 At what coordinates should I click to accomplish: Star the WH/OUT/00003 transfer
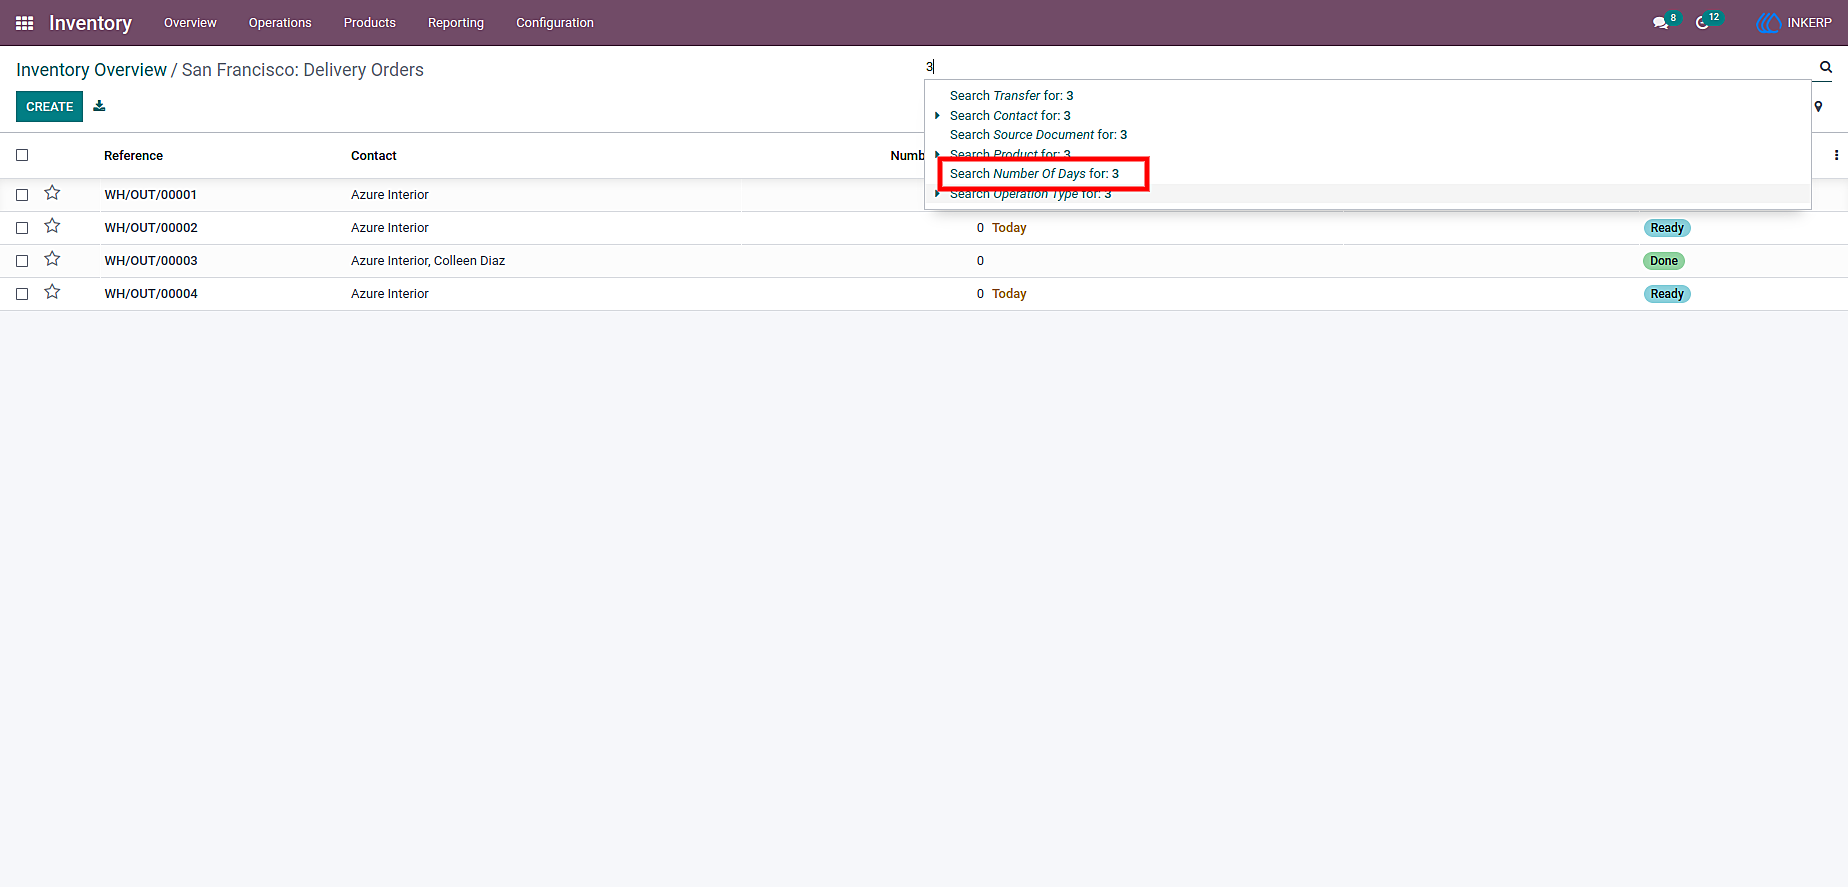point(52,259)
